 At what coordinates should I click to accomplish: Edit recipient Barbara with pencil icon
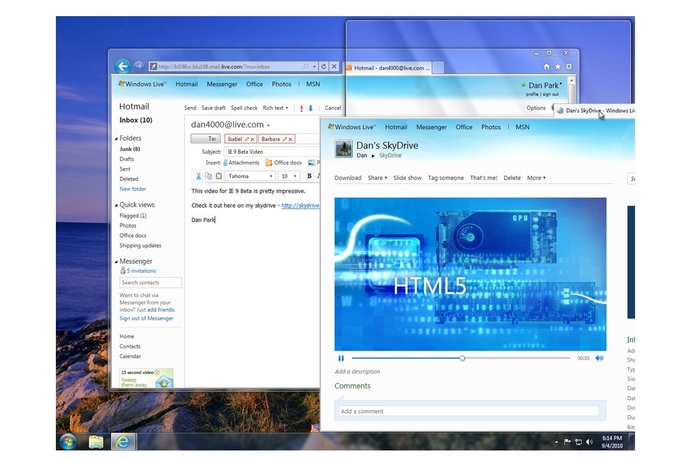pyautogui.click(x=285, y=139)
